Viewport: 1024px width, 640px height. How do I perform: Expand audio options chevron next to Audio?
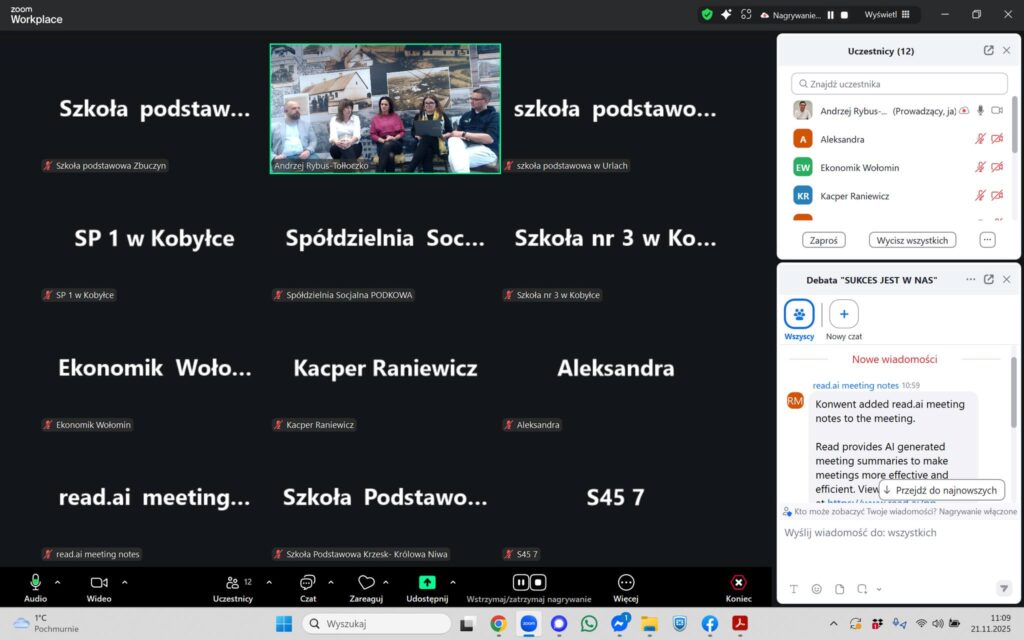click(x=57, y=582)
